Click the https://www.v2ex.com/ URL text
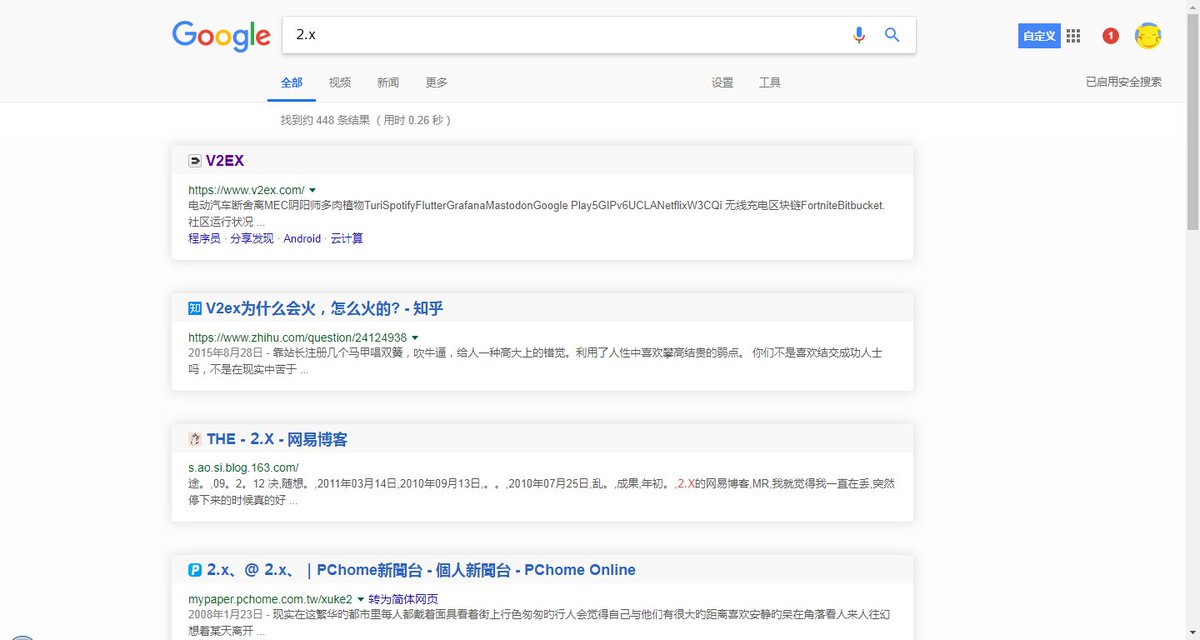Viewport: 1200px width, 640px height. 246,190
